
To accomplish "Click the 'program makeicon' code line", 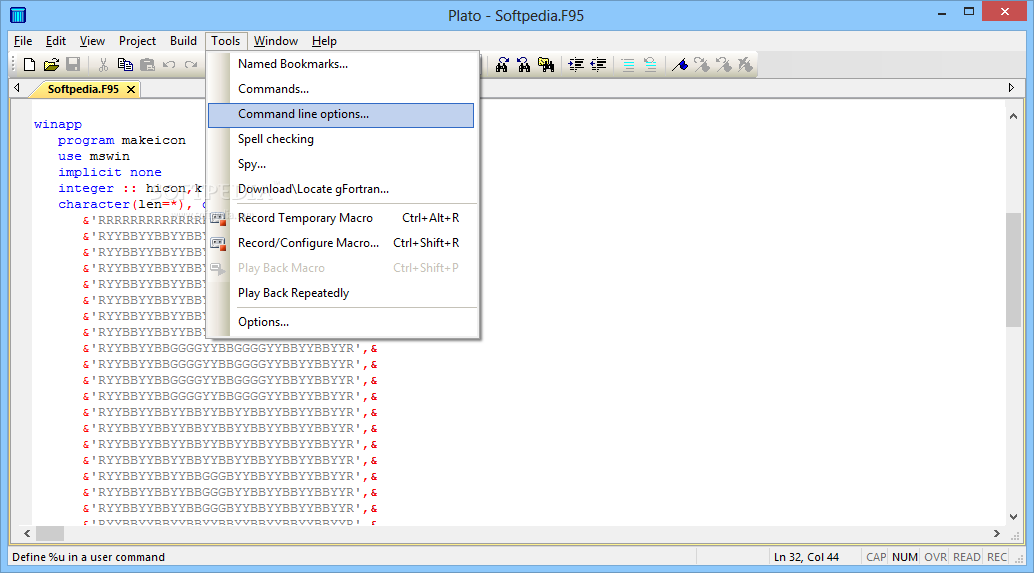I will click(x=122, y=140).
